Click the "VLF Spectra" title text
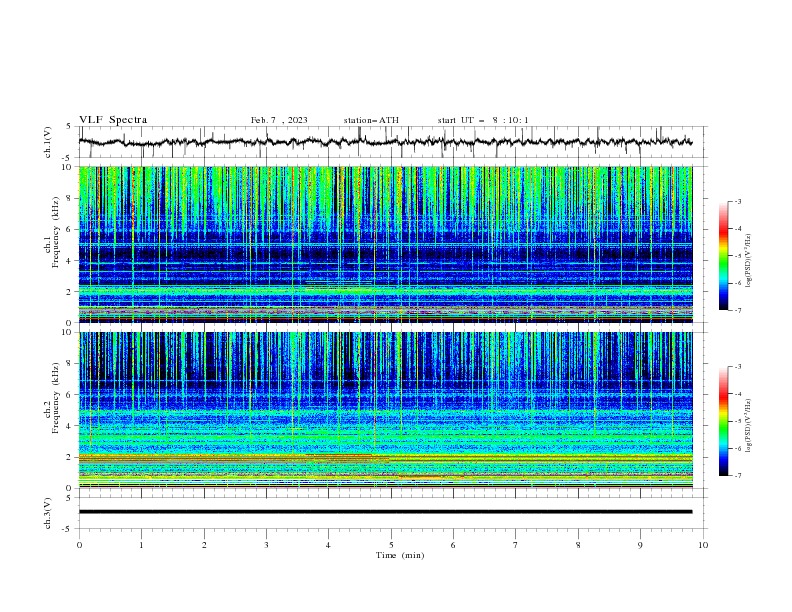792x612 pixels. [x=113, y=120]
